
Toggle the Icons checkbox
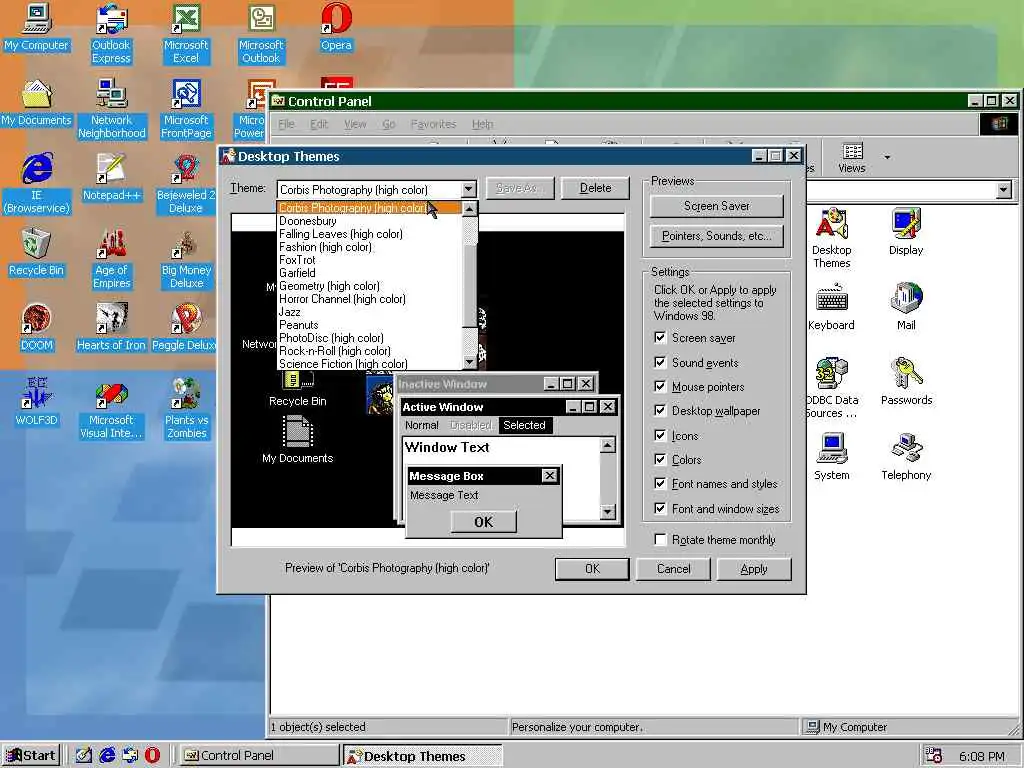pyautogui.click(x=660, y=436)
